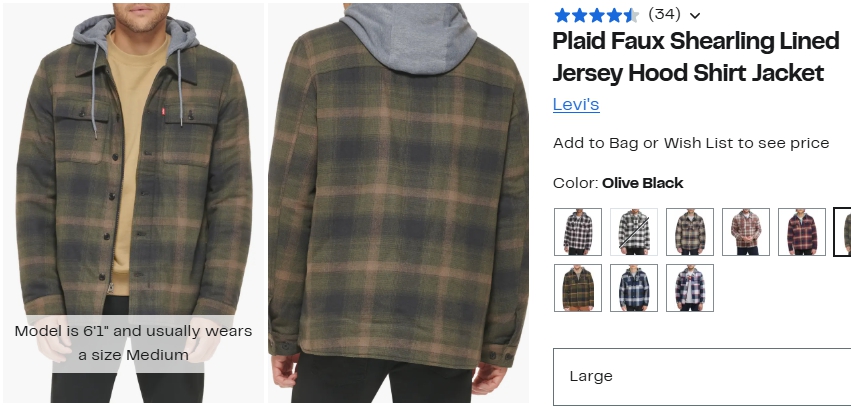Open the back view jacket photo
The image size is (851, 406).
pyautogui.click(x=398, y=203)
